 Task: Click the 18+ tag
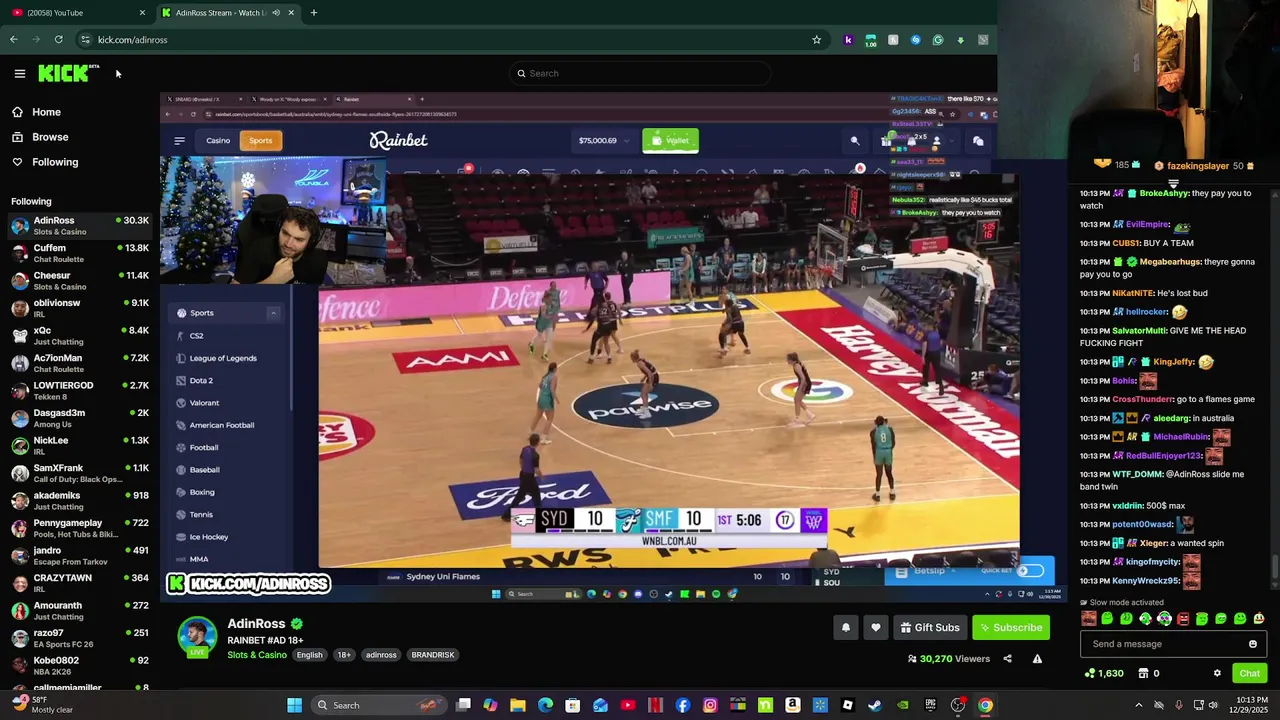point(344,655)
